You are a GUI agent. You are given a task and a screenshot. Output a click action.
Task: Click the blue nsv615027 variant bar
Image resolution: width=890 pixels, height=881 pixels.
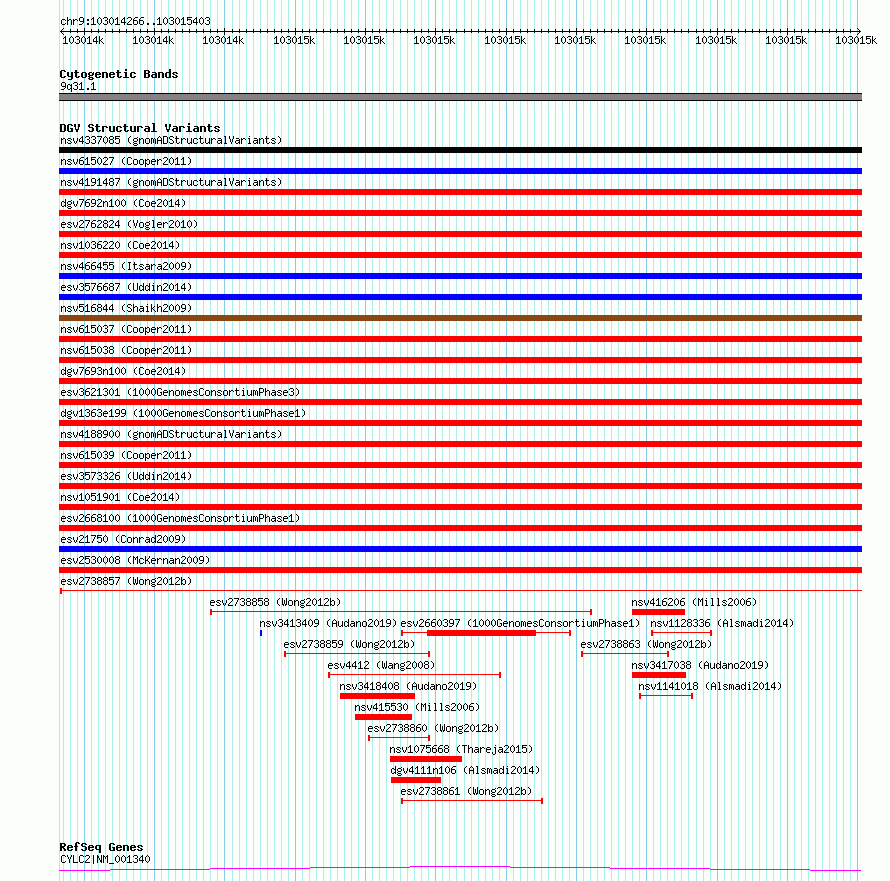[460, 171]
